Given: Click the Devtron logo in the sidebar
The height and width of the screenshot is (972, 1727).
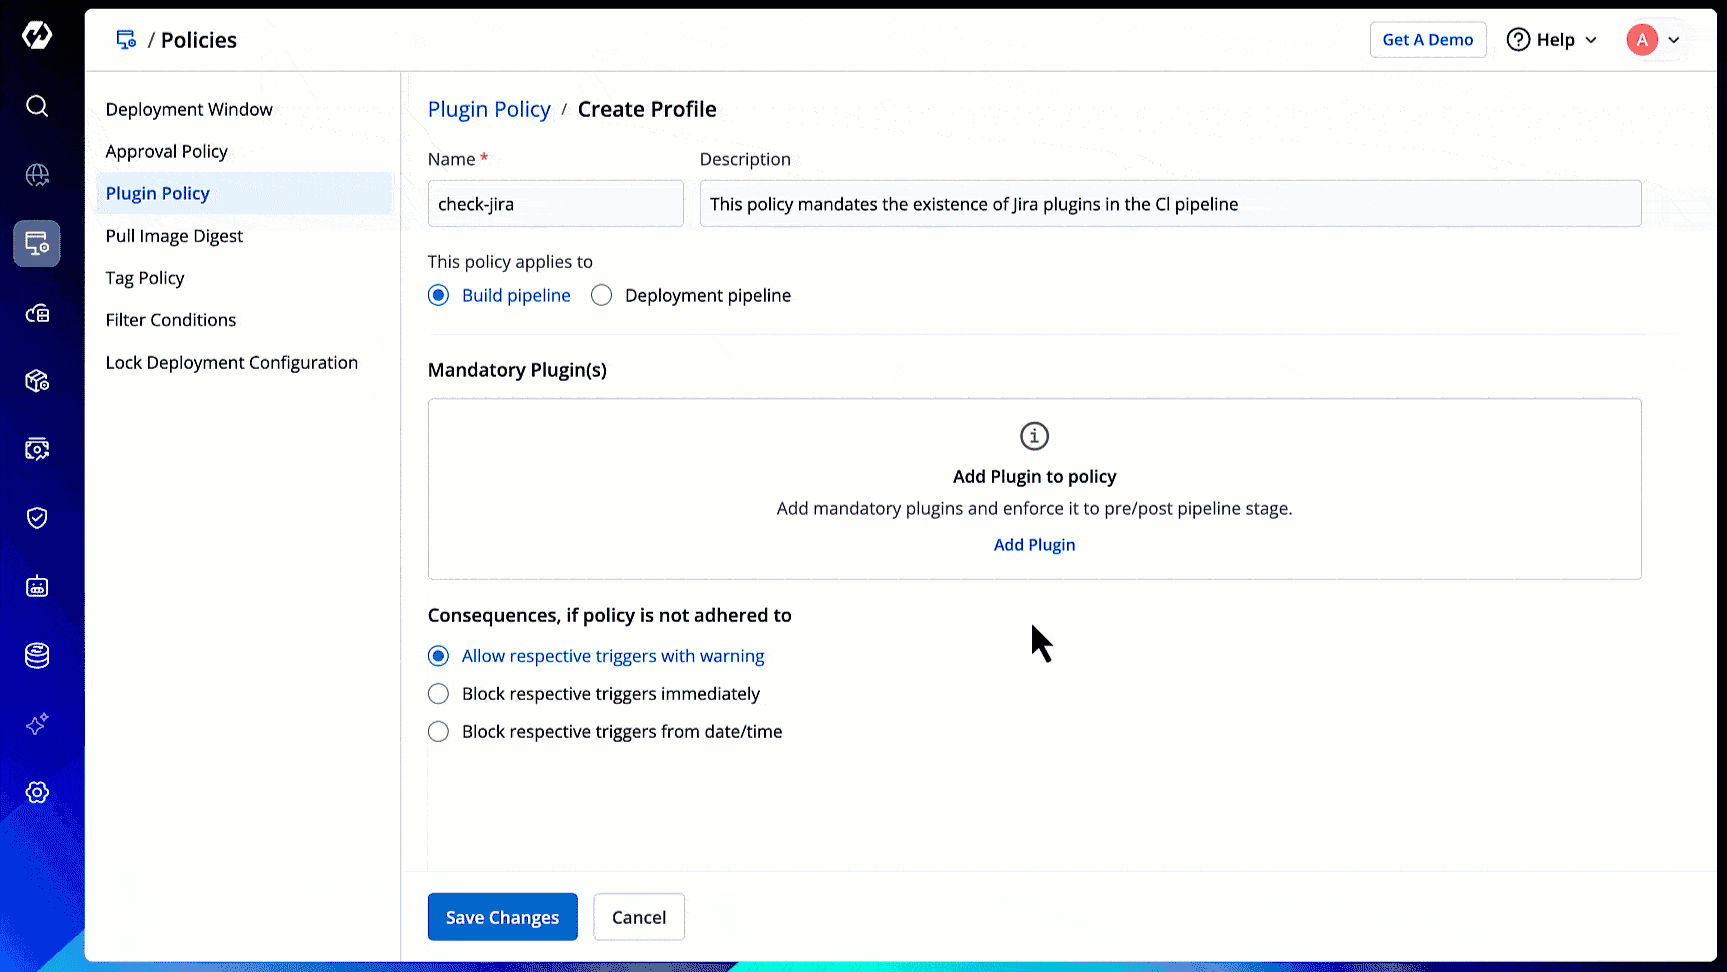Looking at the screenshot, I should (37, 36).
